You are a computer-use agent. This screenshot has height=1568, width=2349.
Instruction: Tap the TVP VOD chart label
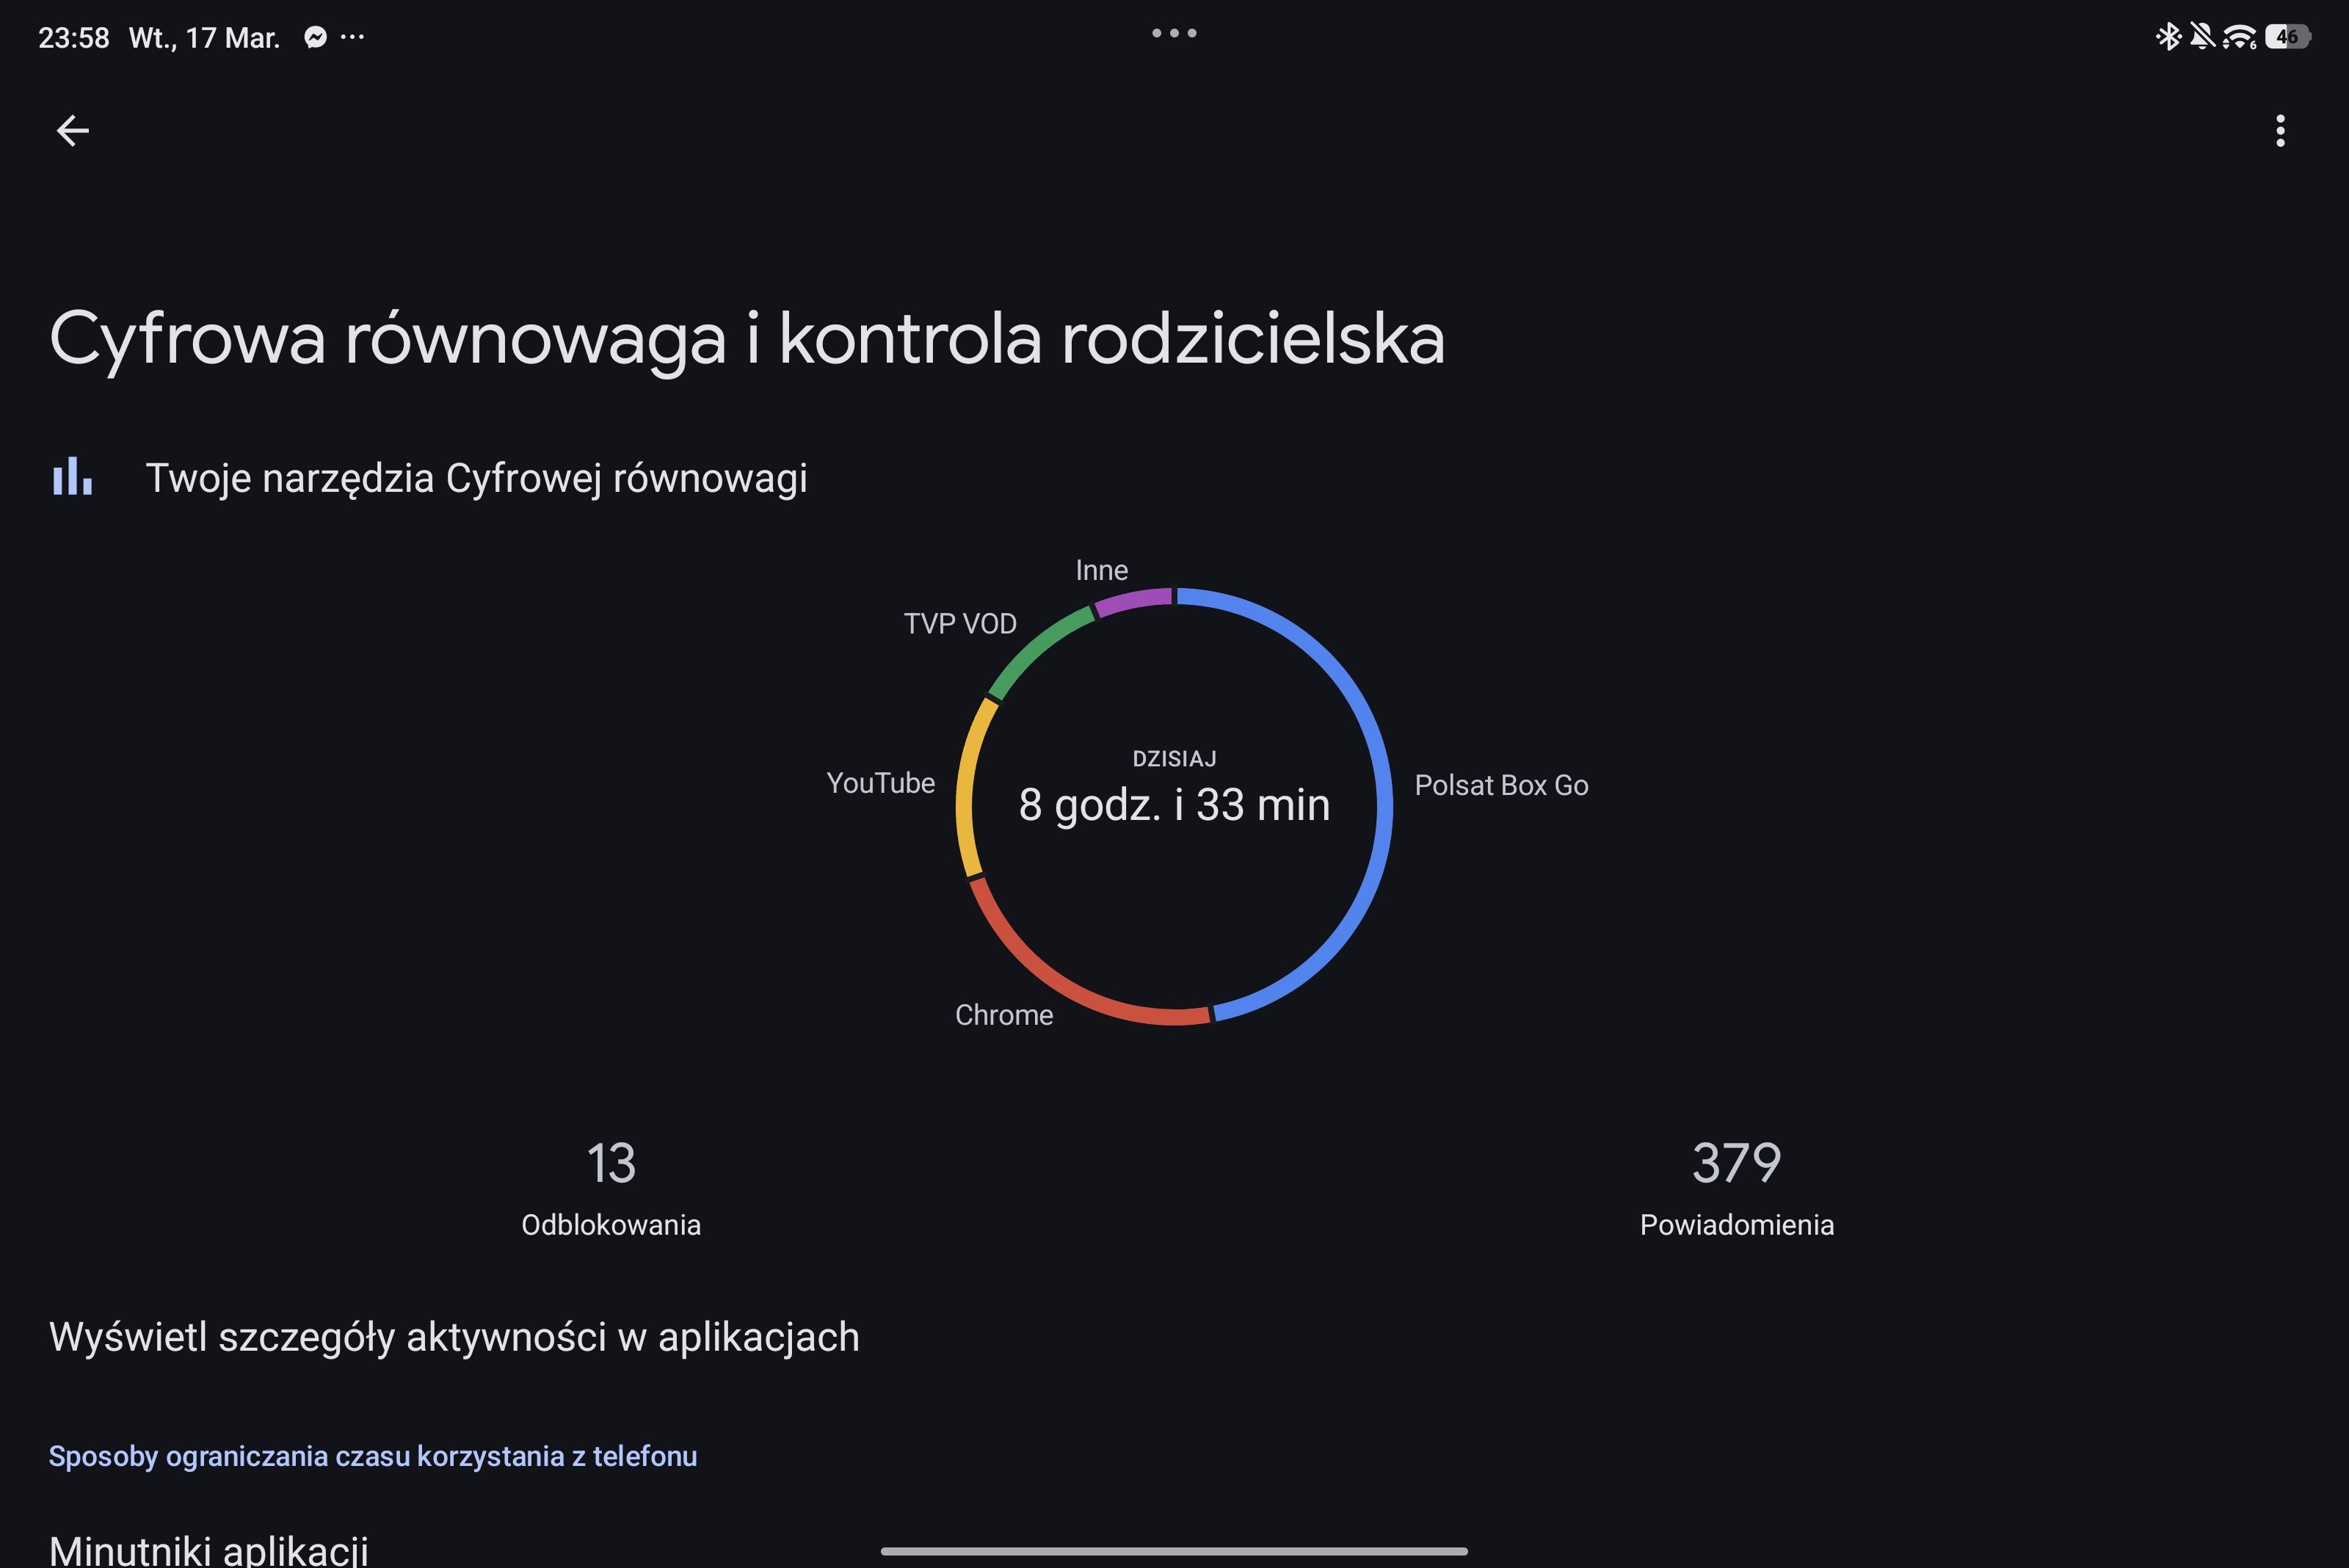pyautogui.click(x=959, y=624)
